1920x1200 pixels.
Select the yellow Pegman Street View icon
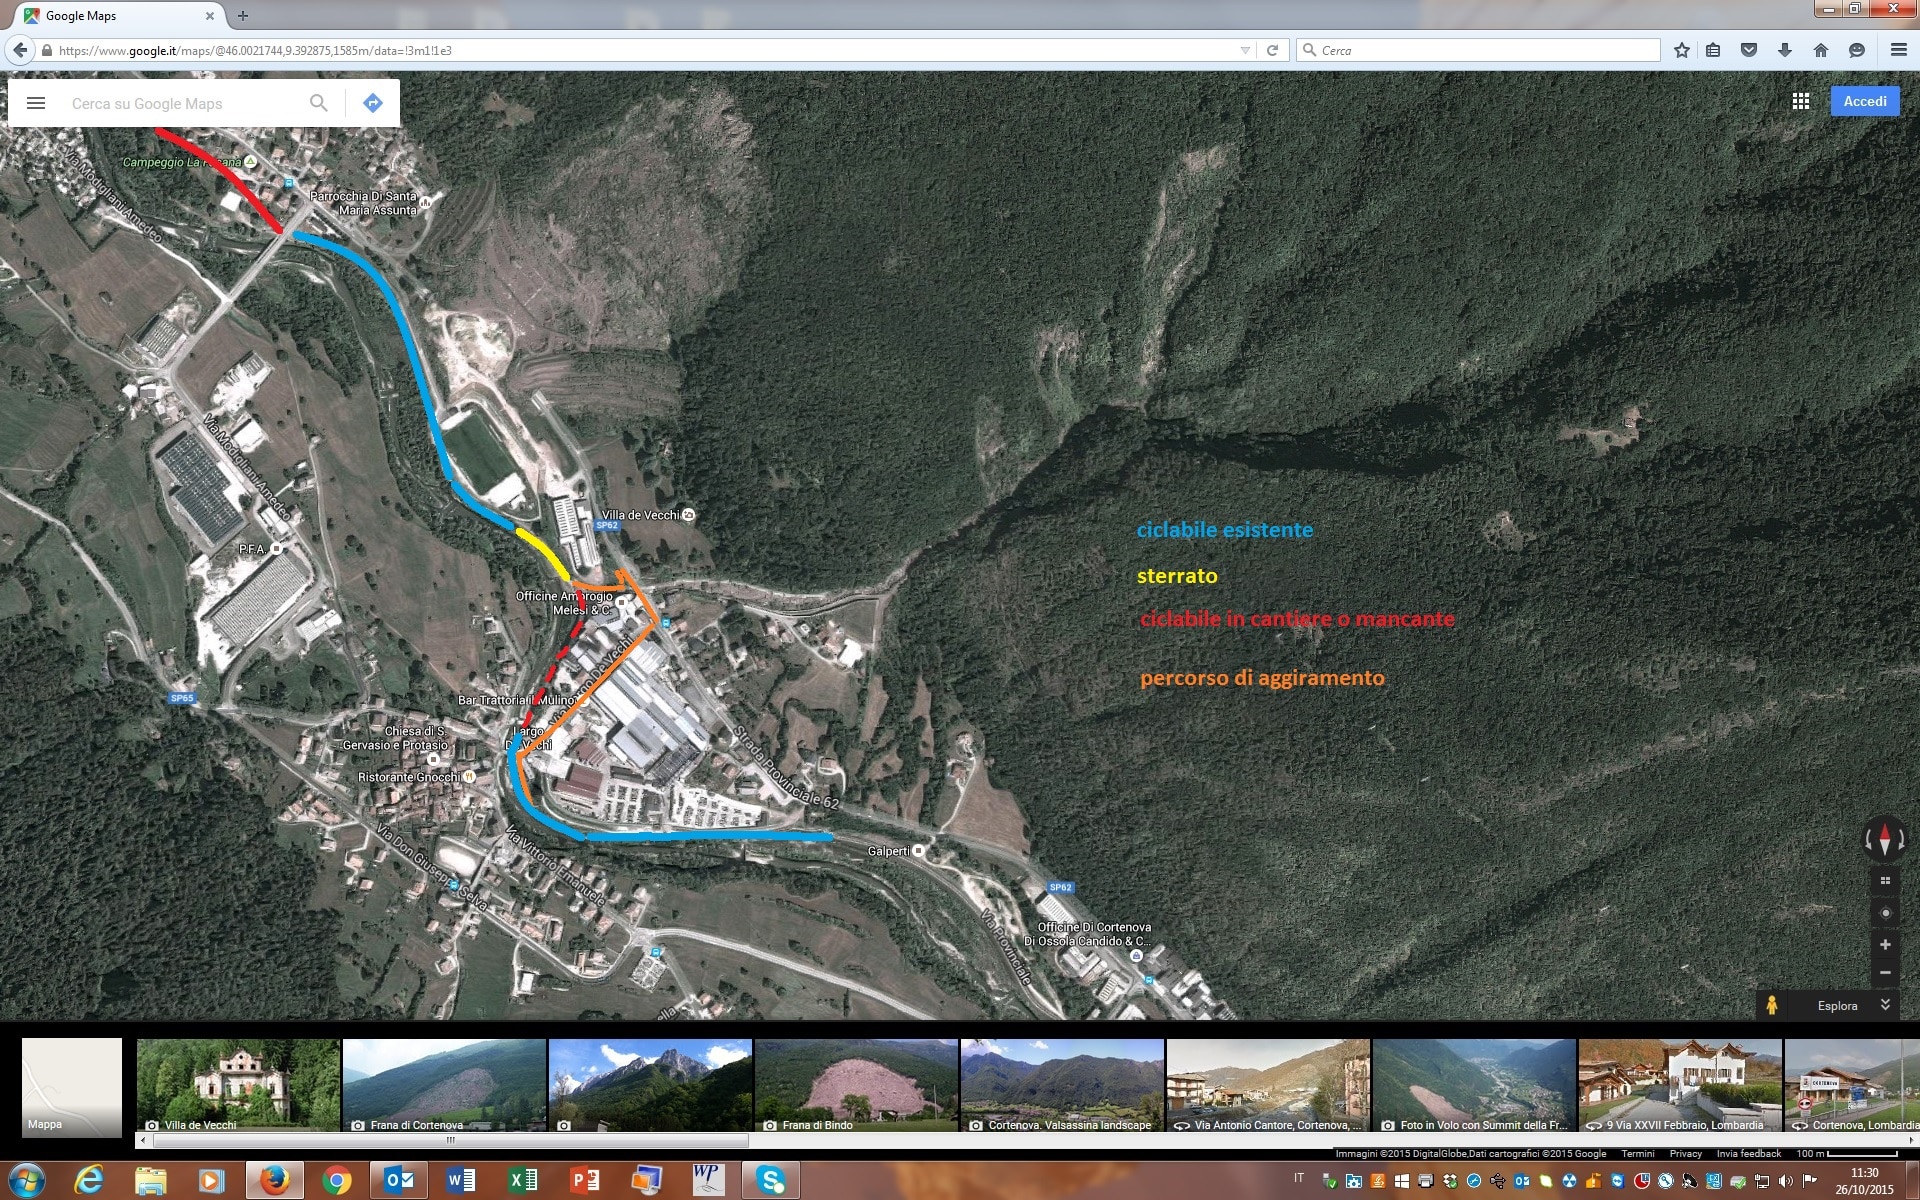tap(1772, 1005)
